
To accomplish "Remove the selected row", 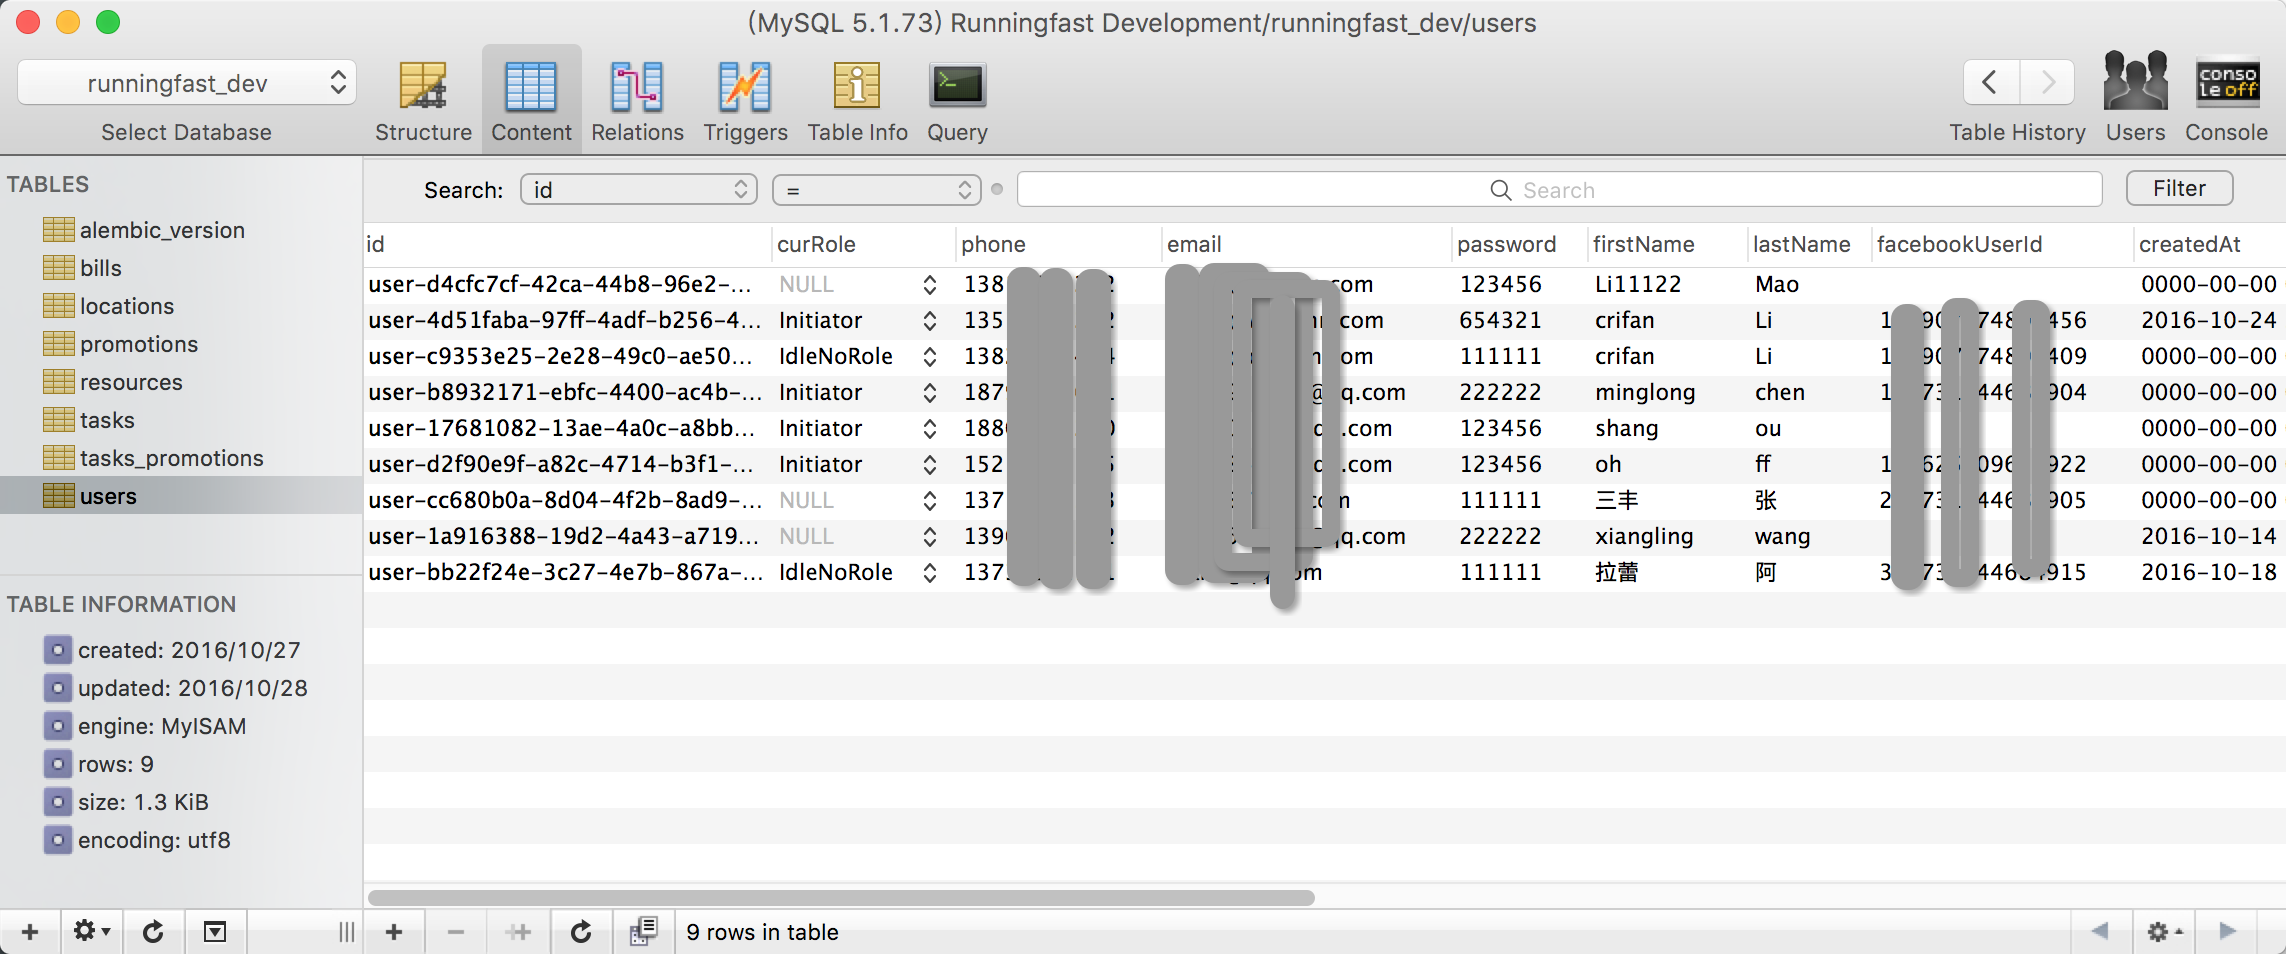I will (x=456, y=932).
